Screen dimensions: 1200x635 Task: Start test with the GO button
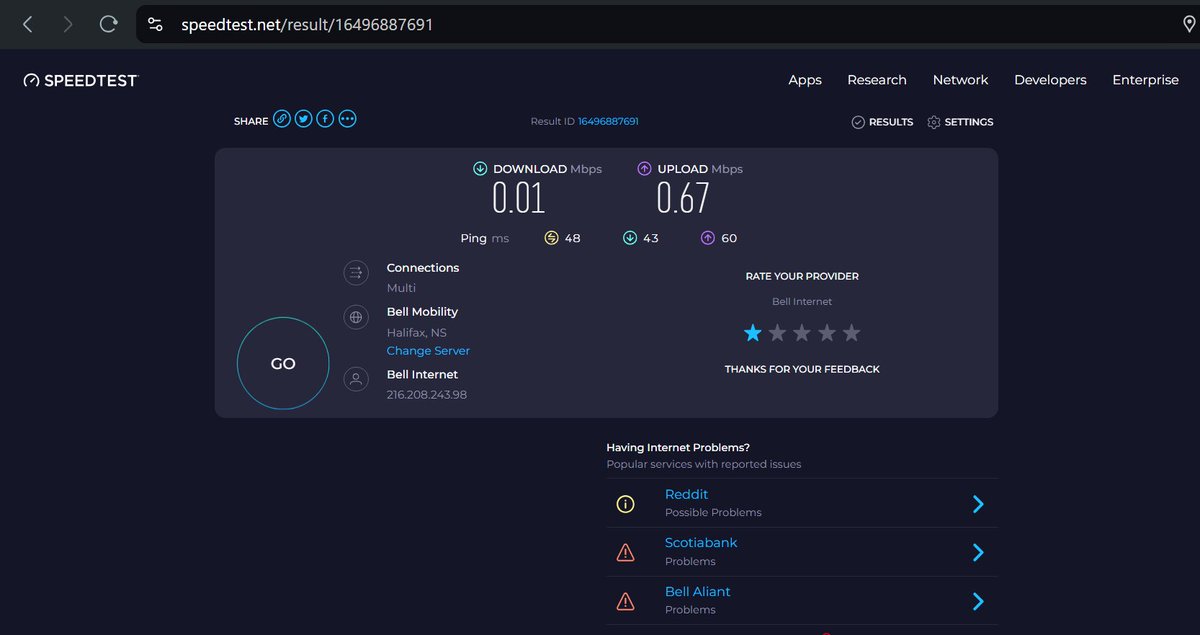click(x=283, y=364)
